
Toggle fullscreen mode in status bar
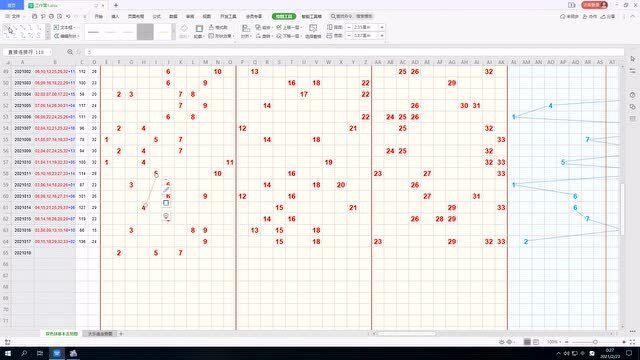pos(632,342)
